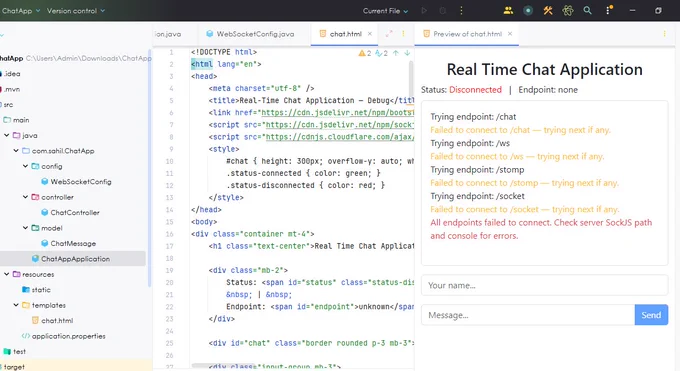Open IDE settings sync atom icon
The width and height of the screenshot is (680, 371).
pos(568,10)
